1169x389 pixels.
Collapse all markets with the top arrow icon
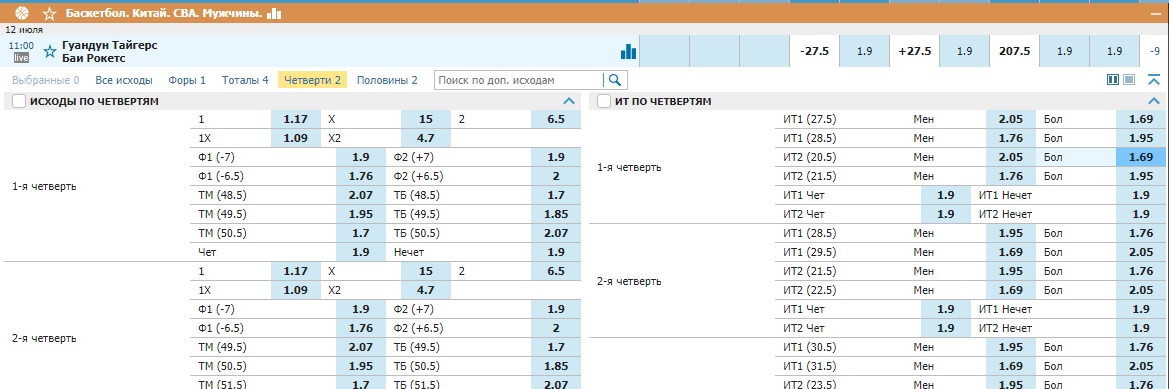pyautogui.click(x=1153, y=80)
